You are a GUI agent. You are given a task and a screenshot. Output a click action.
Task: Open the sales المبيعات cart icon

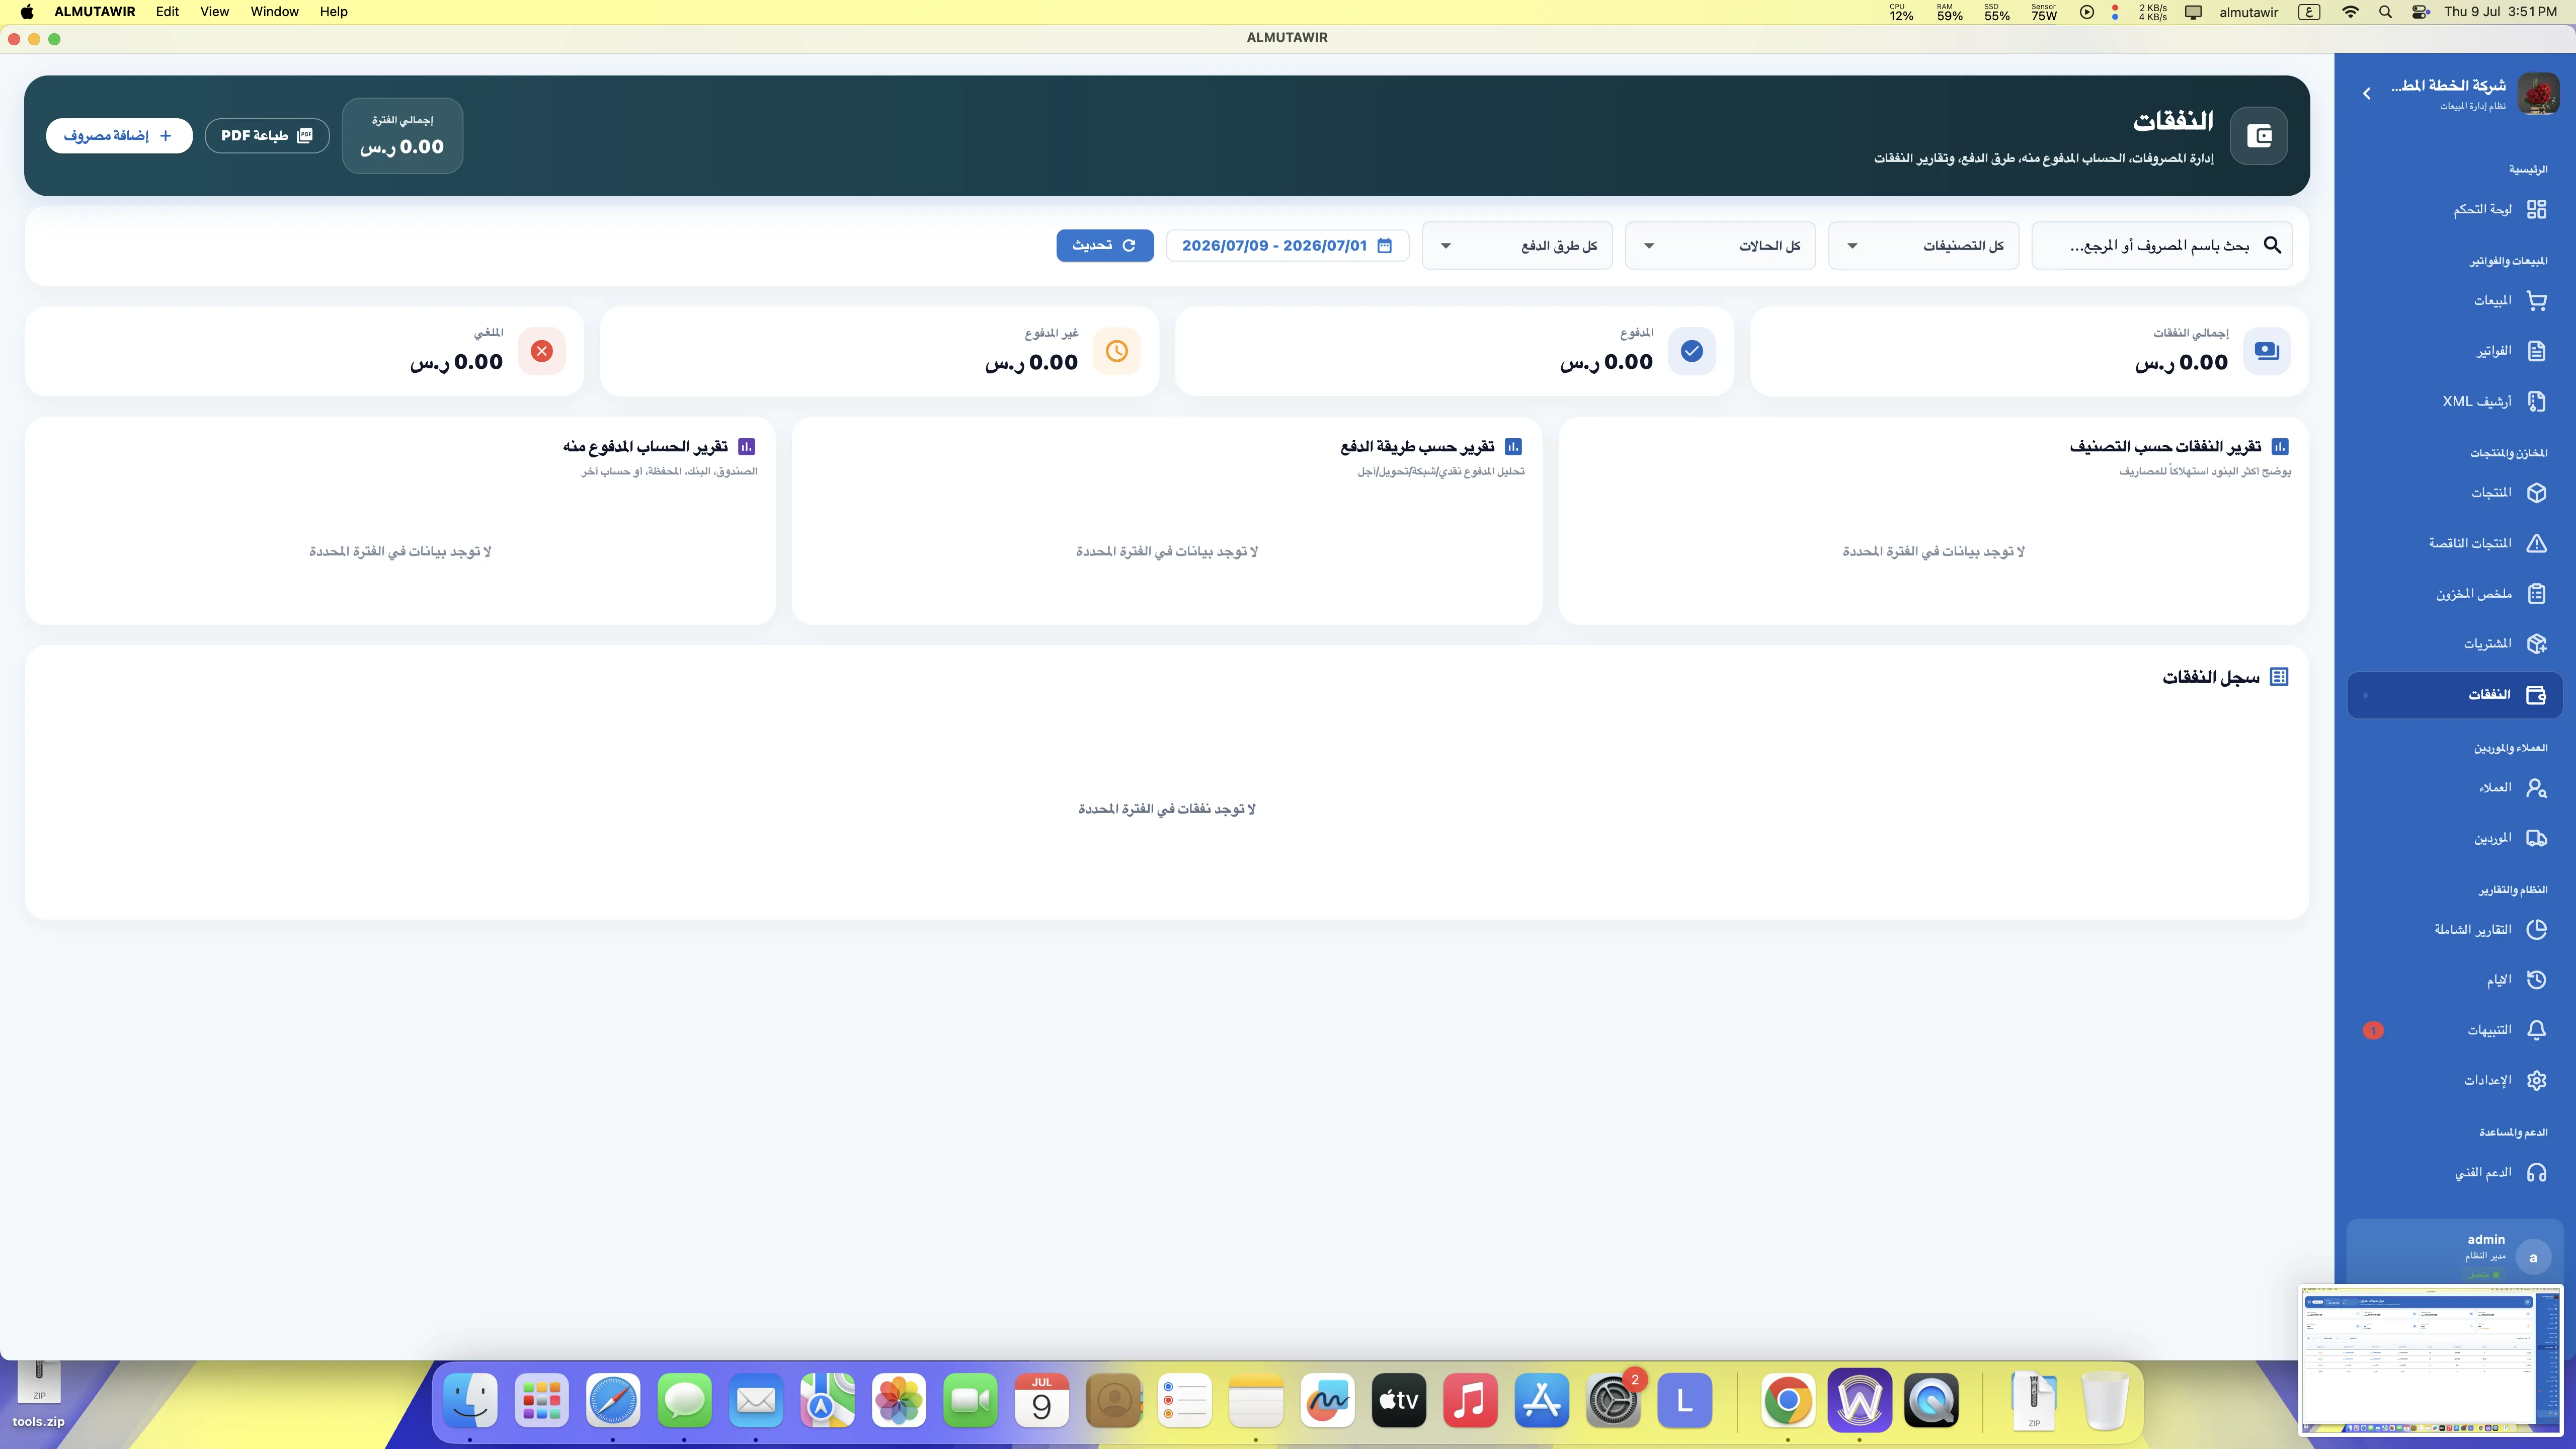tap(2536, 300)
